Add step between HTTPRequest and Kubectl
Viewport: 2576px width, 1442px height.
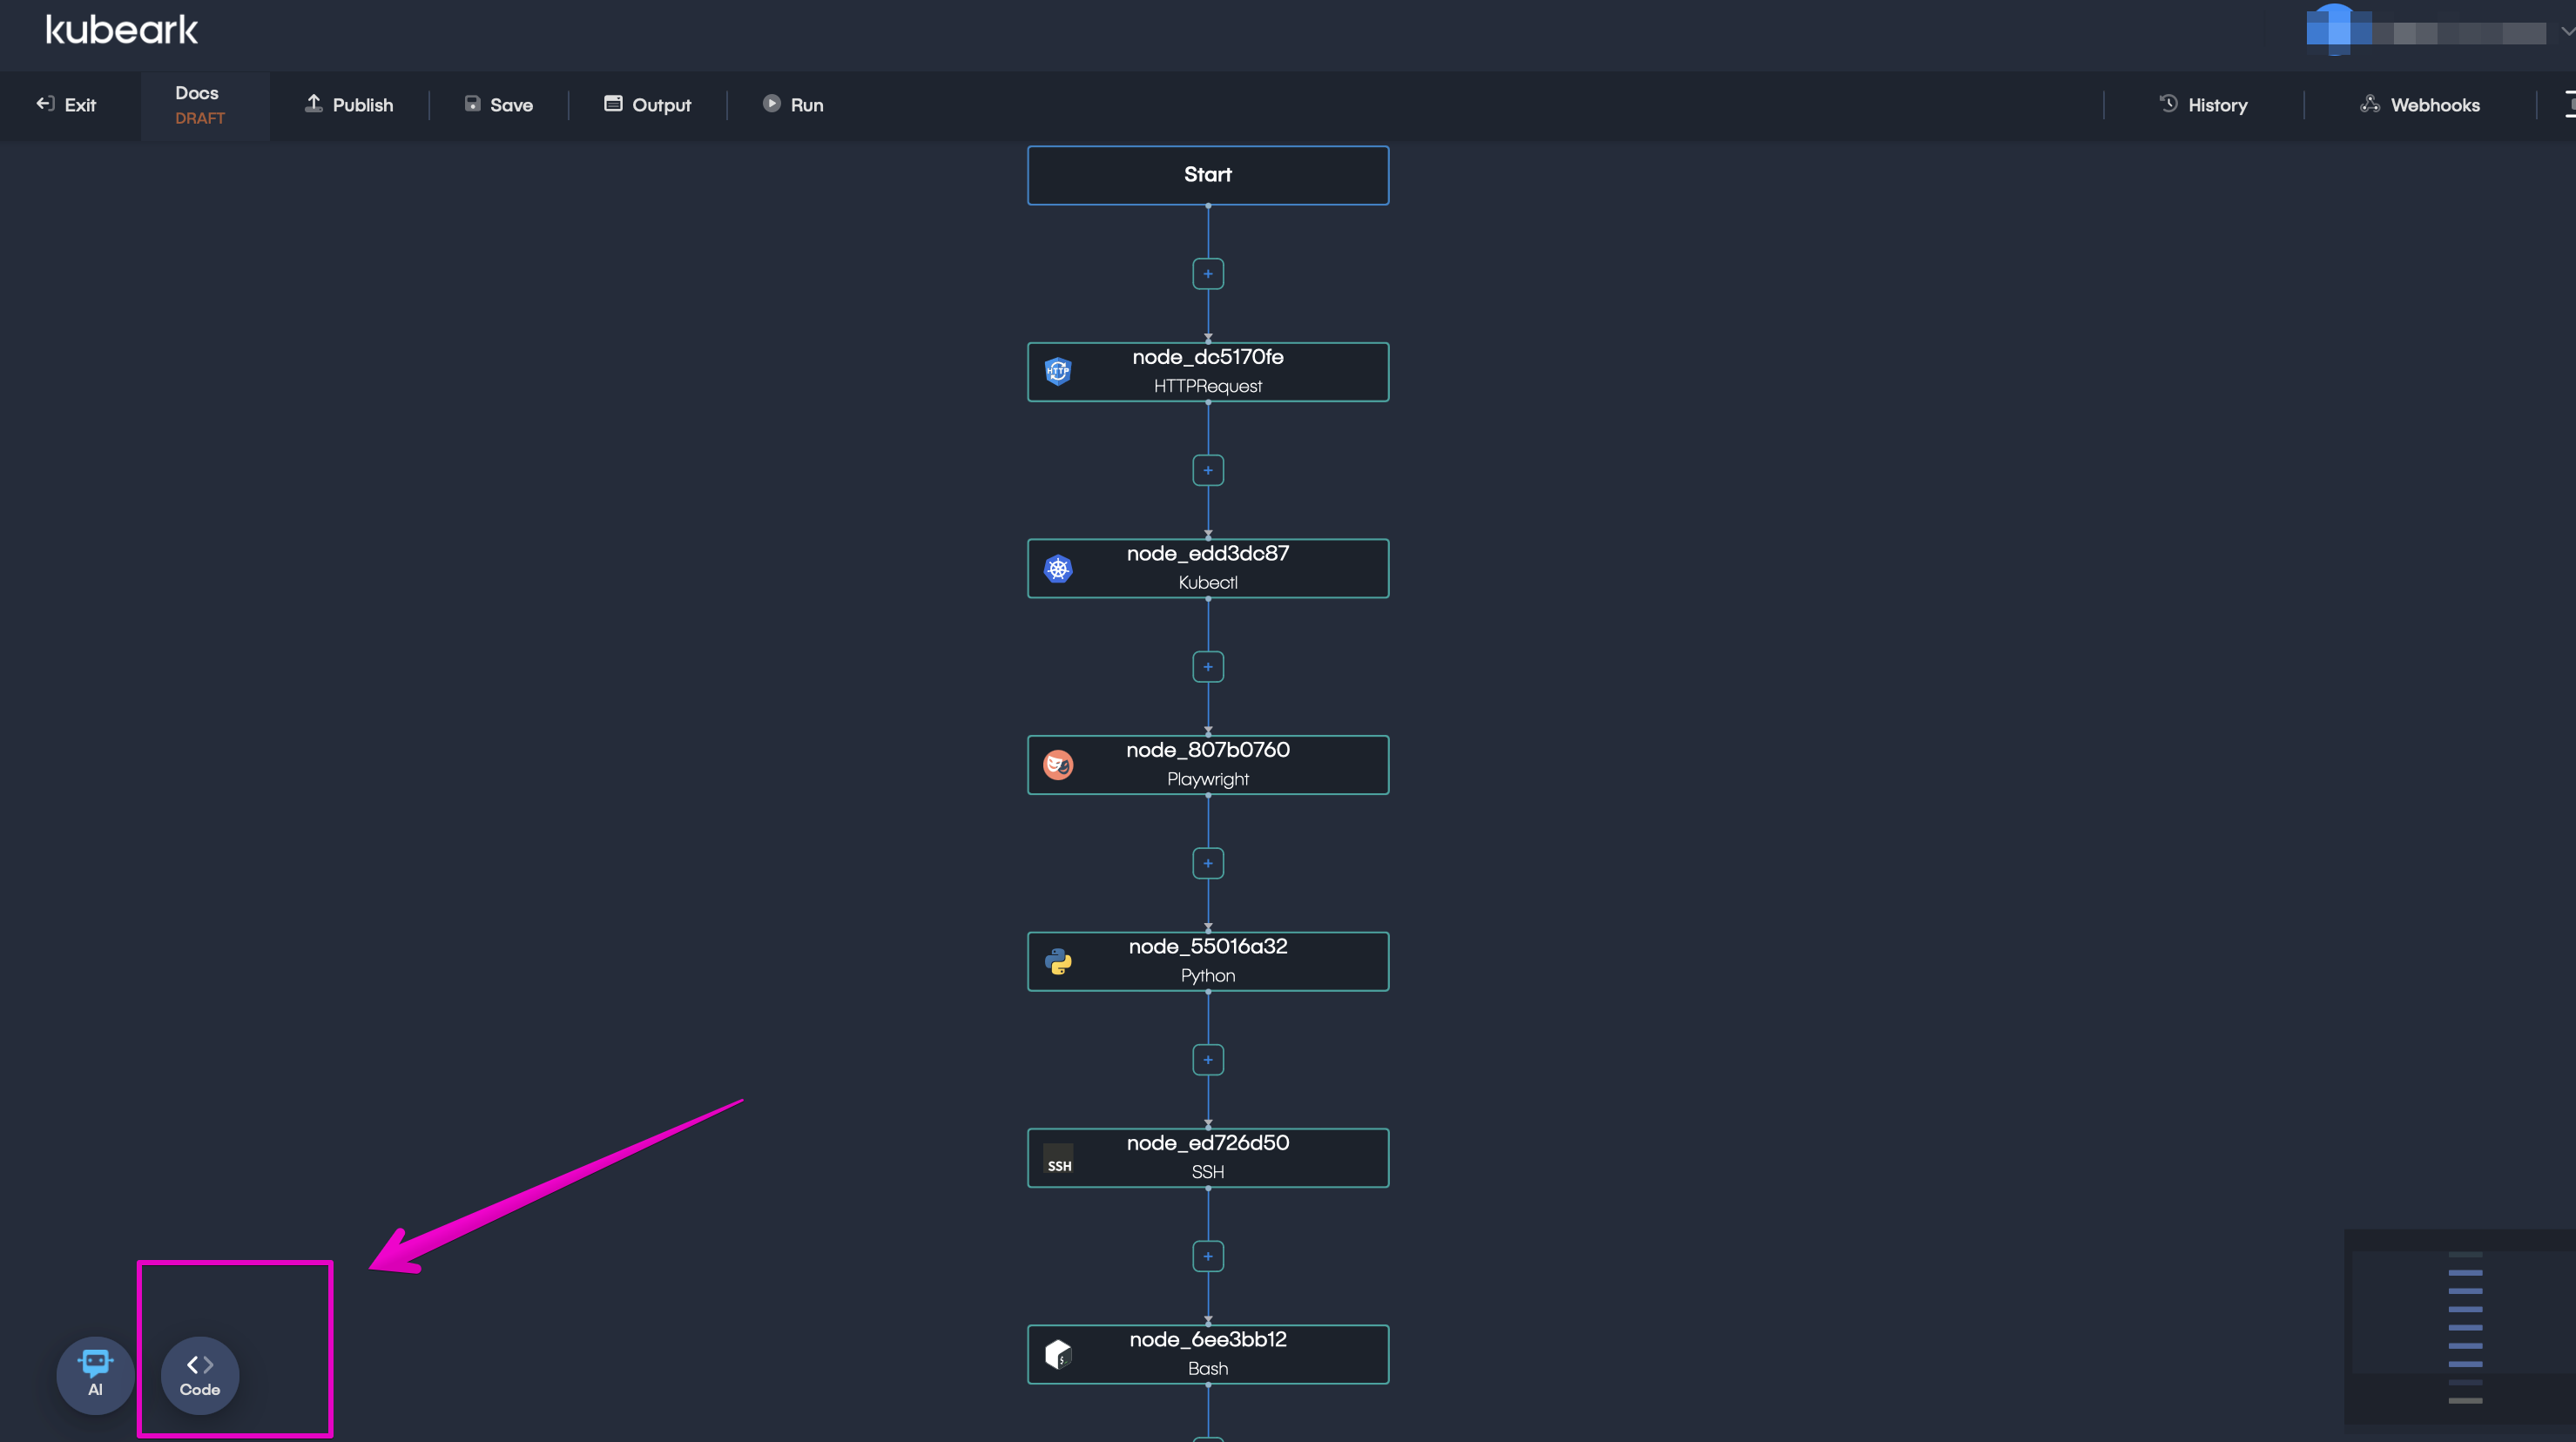[x=1208, y=470]
